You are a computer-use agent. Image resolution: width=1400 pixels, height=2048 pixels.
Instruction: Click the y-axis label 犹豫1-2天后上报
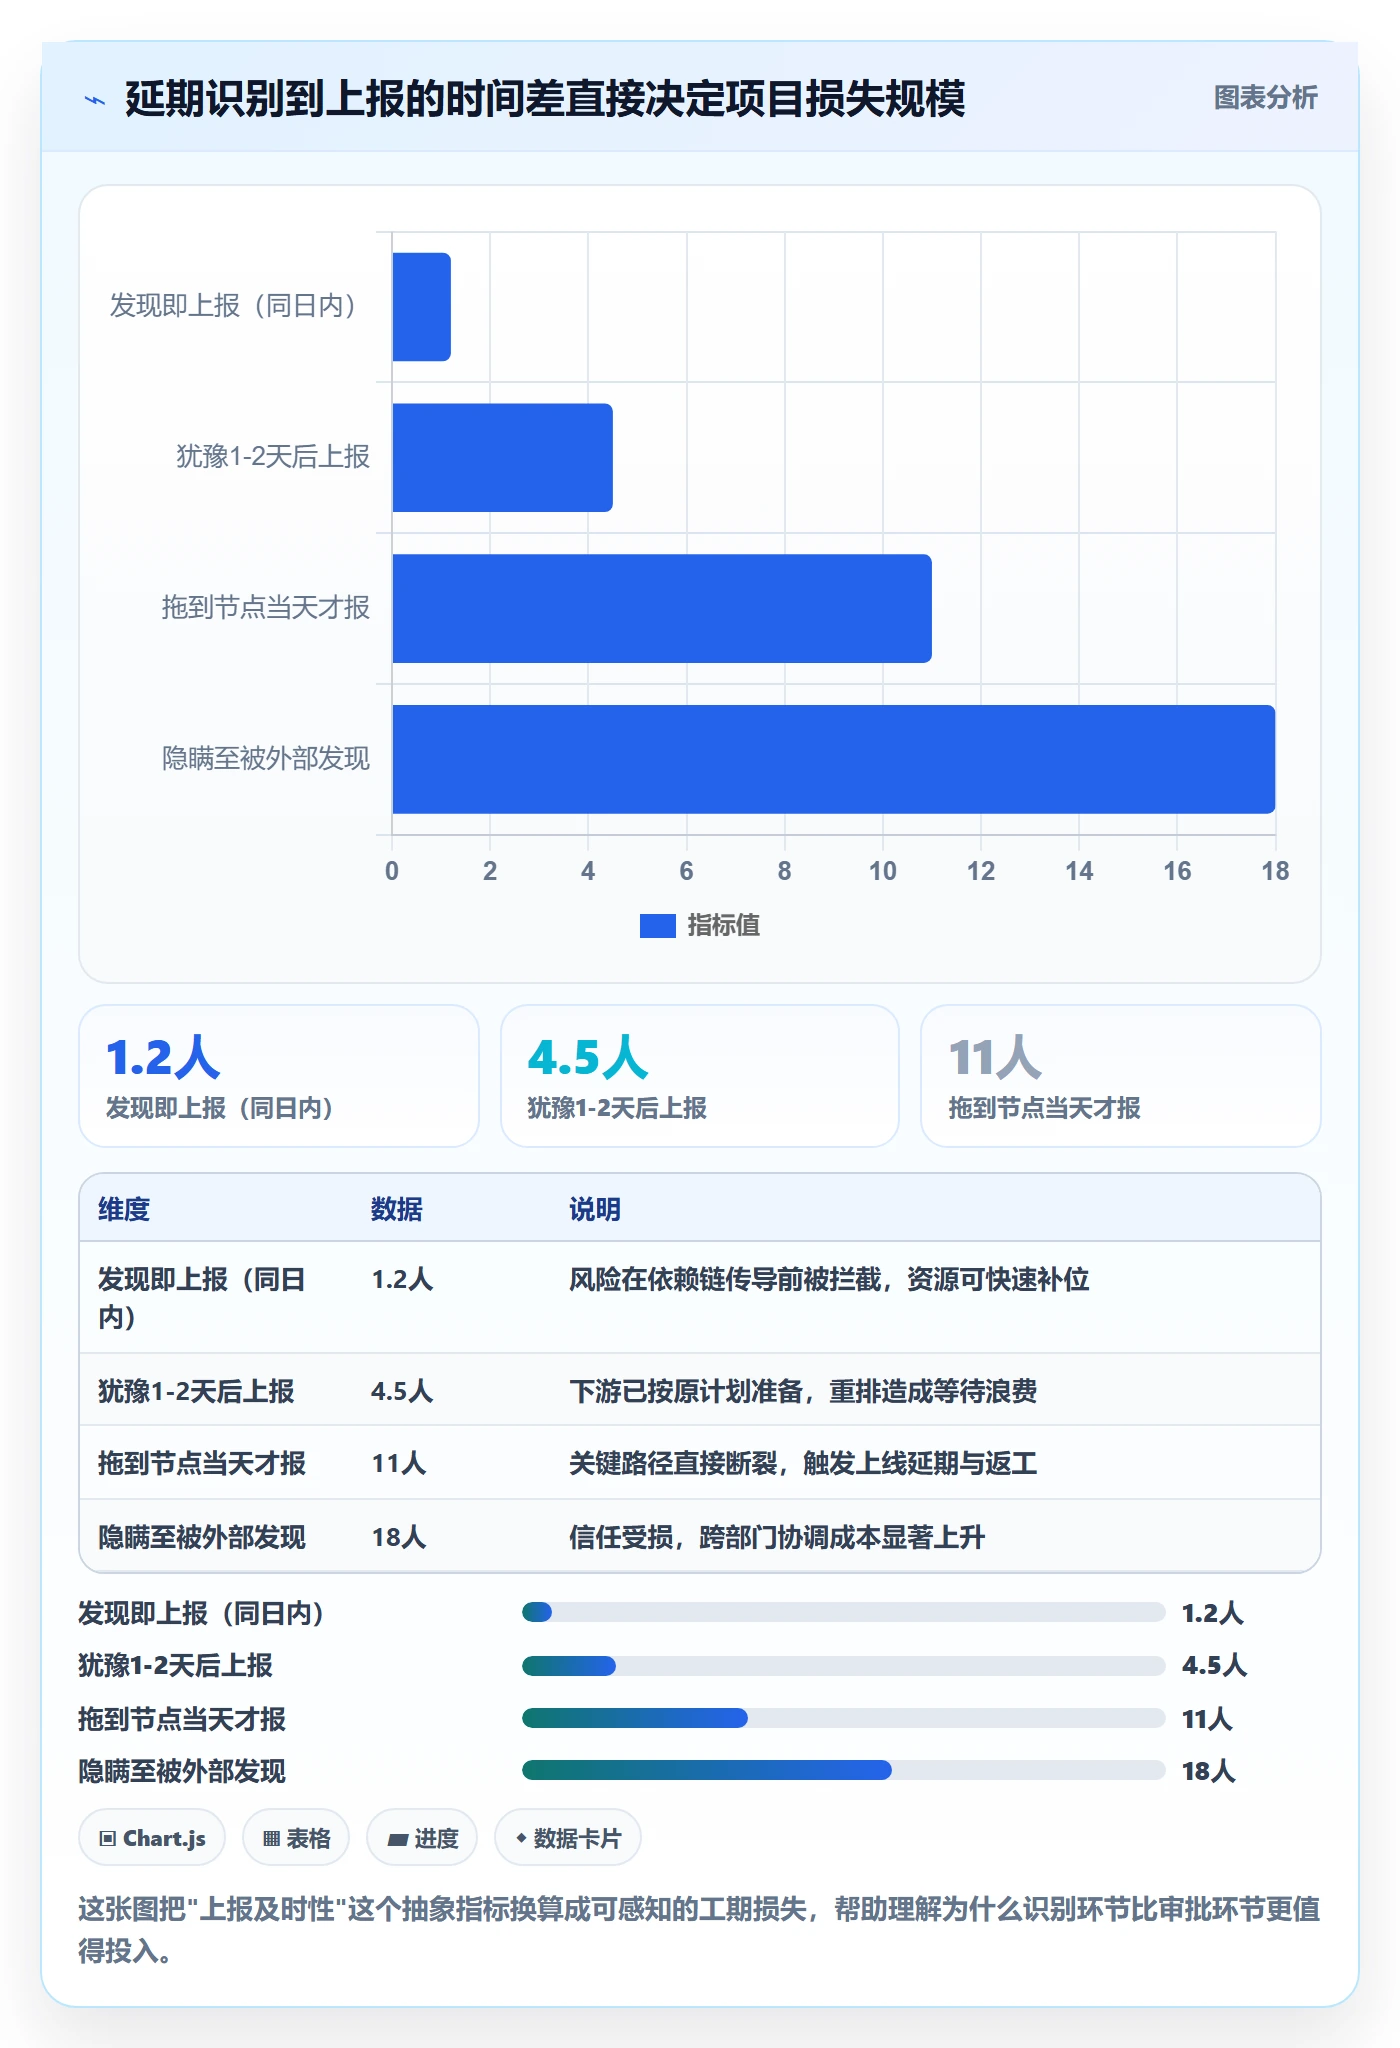coord(273,457)
